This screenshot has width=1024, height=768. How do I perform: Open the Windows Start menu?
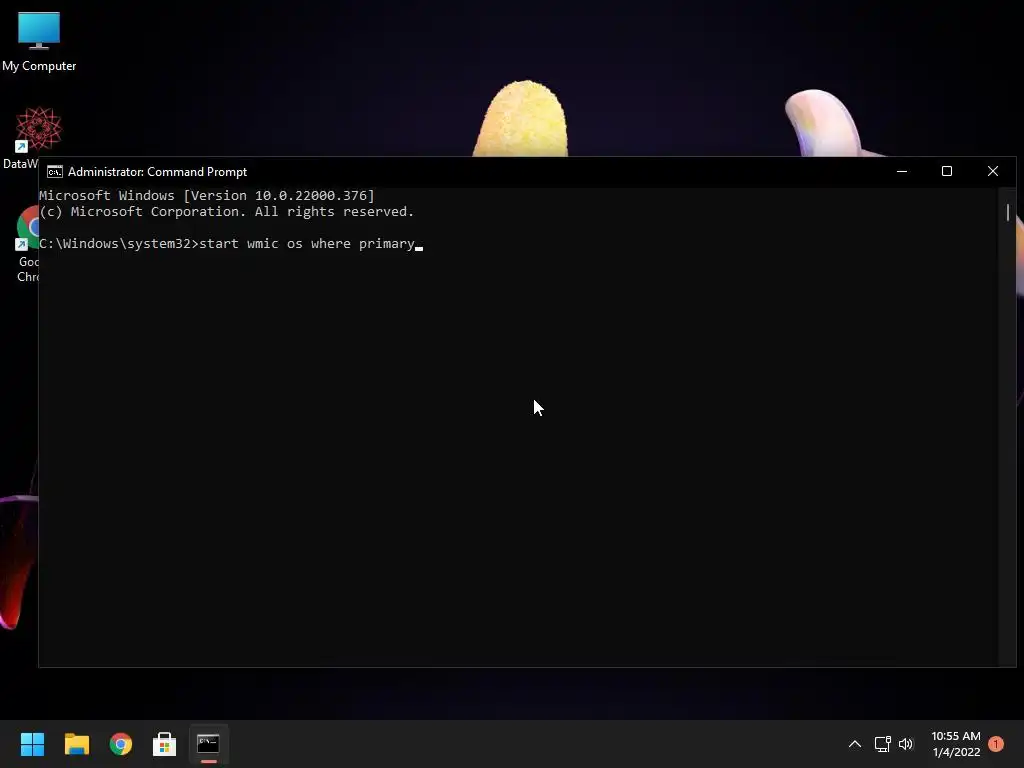[32, 744]
